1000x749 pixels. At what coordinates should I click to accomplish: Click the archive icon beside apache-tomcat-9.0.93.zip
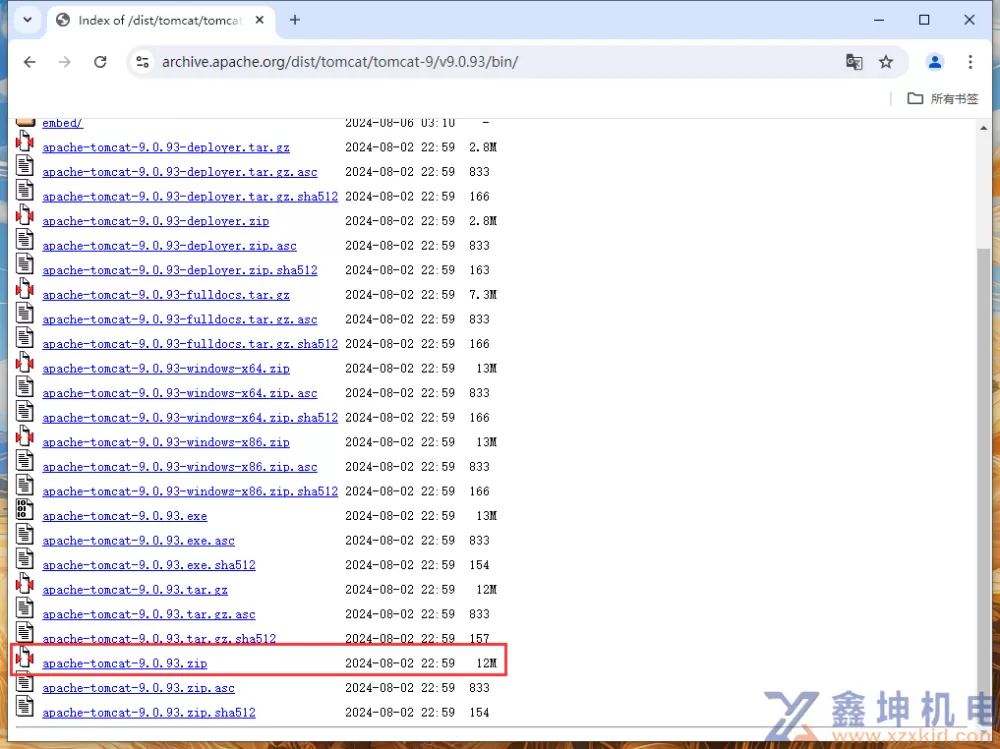coord(24,657)
